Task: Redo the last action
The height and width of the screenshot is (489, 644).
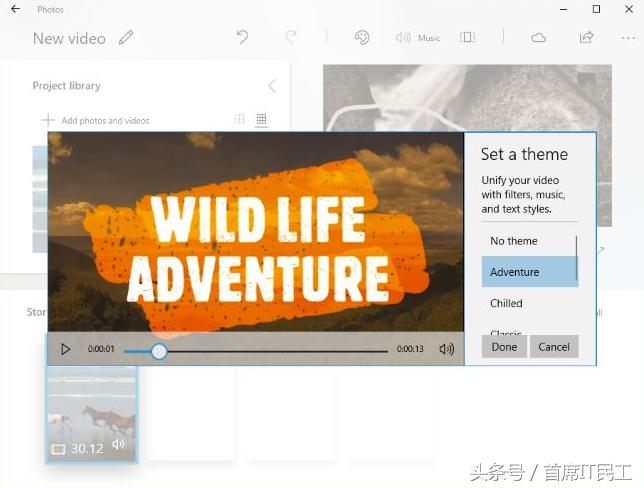Action: [x=291, y=37]
